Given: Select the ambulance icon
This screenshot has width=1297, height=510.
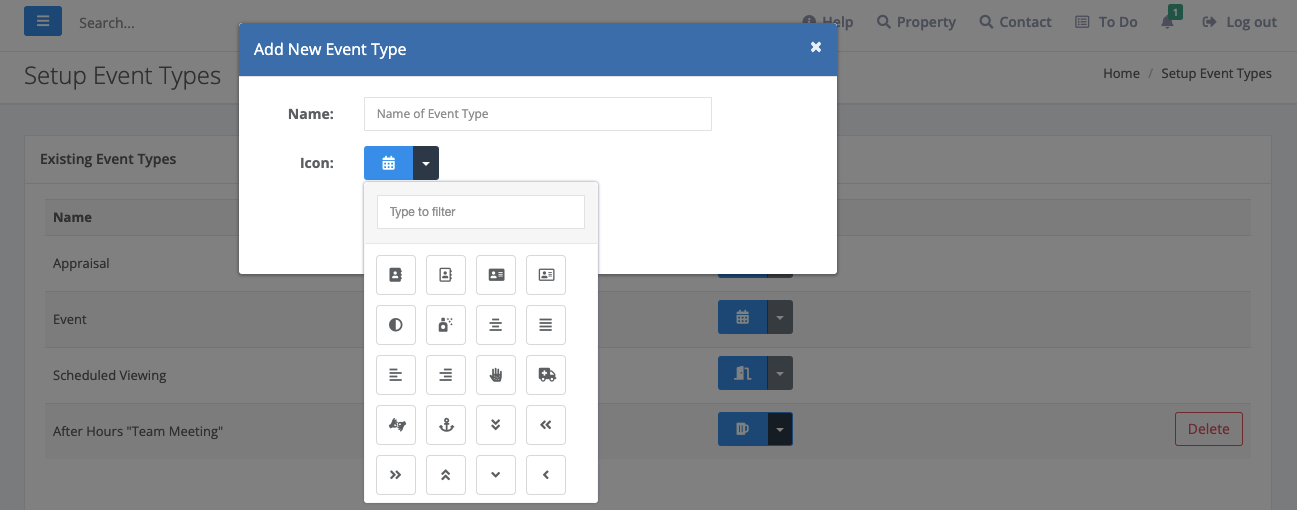Looking at the screenshot, I should [x=546, y=374].
